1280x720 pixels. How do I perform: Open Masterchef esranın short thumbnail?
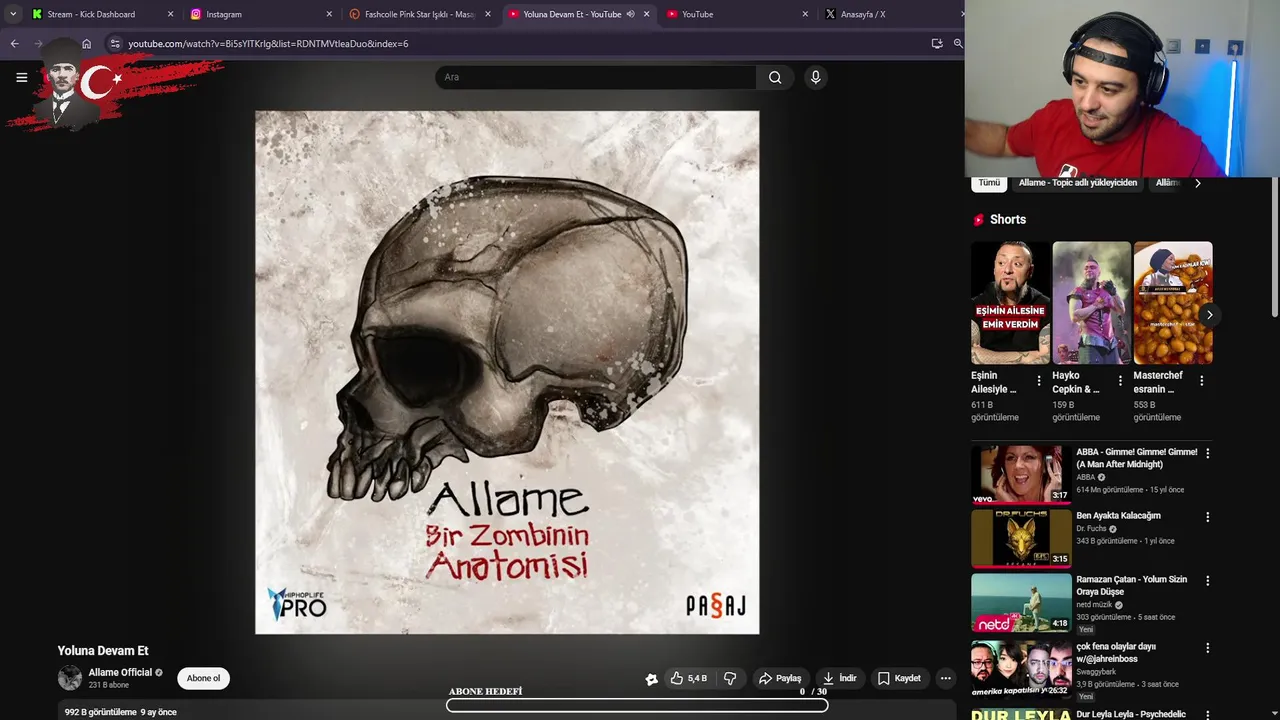tap(1173, 303)
